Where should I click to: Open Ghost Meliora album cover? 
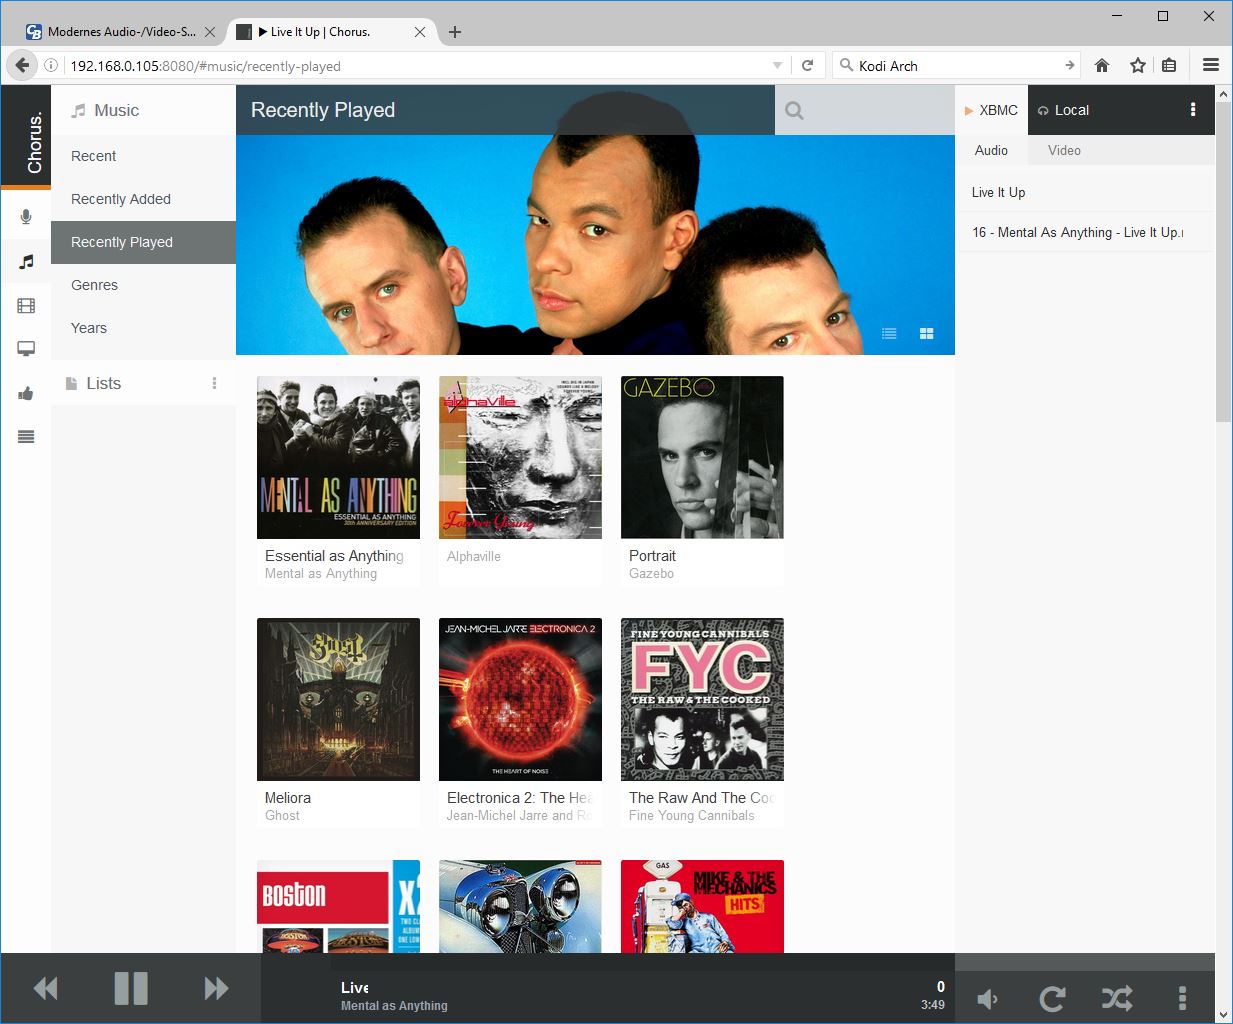point(338,699)
